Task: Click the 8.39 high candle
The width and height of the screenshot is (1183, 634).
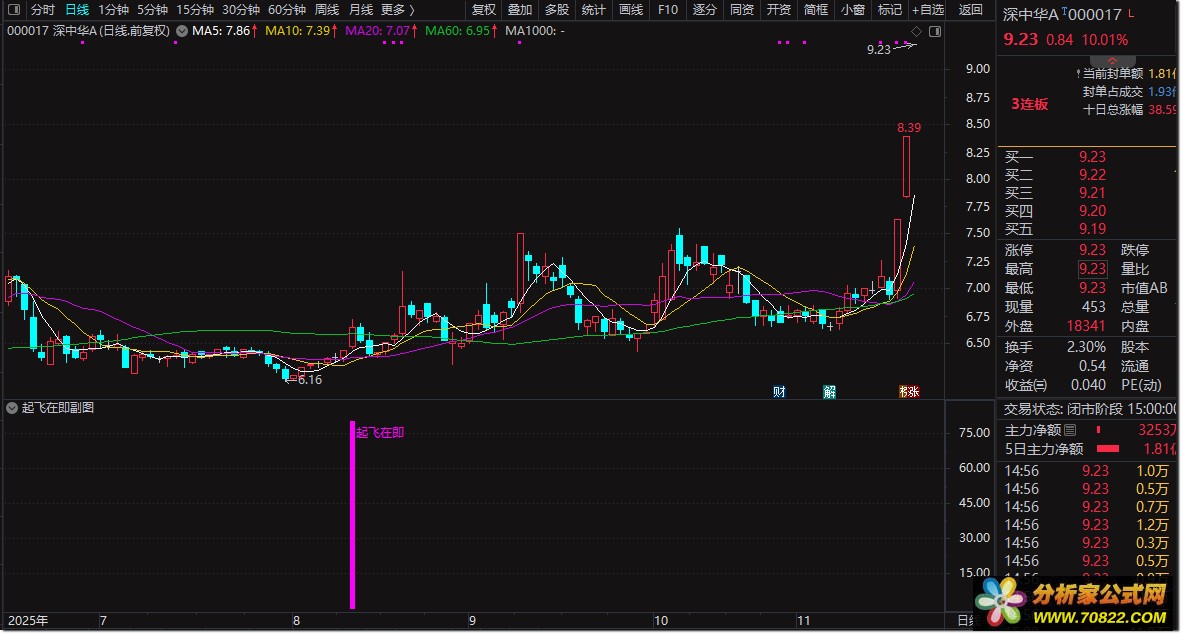Action: coord(906,167)
